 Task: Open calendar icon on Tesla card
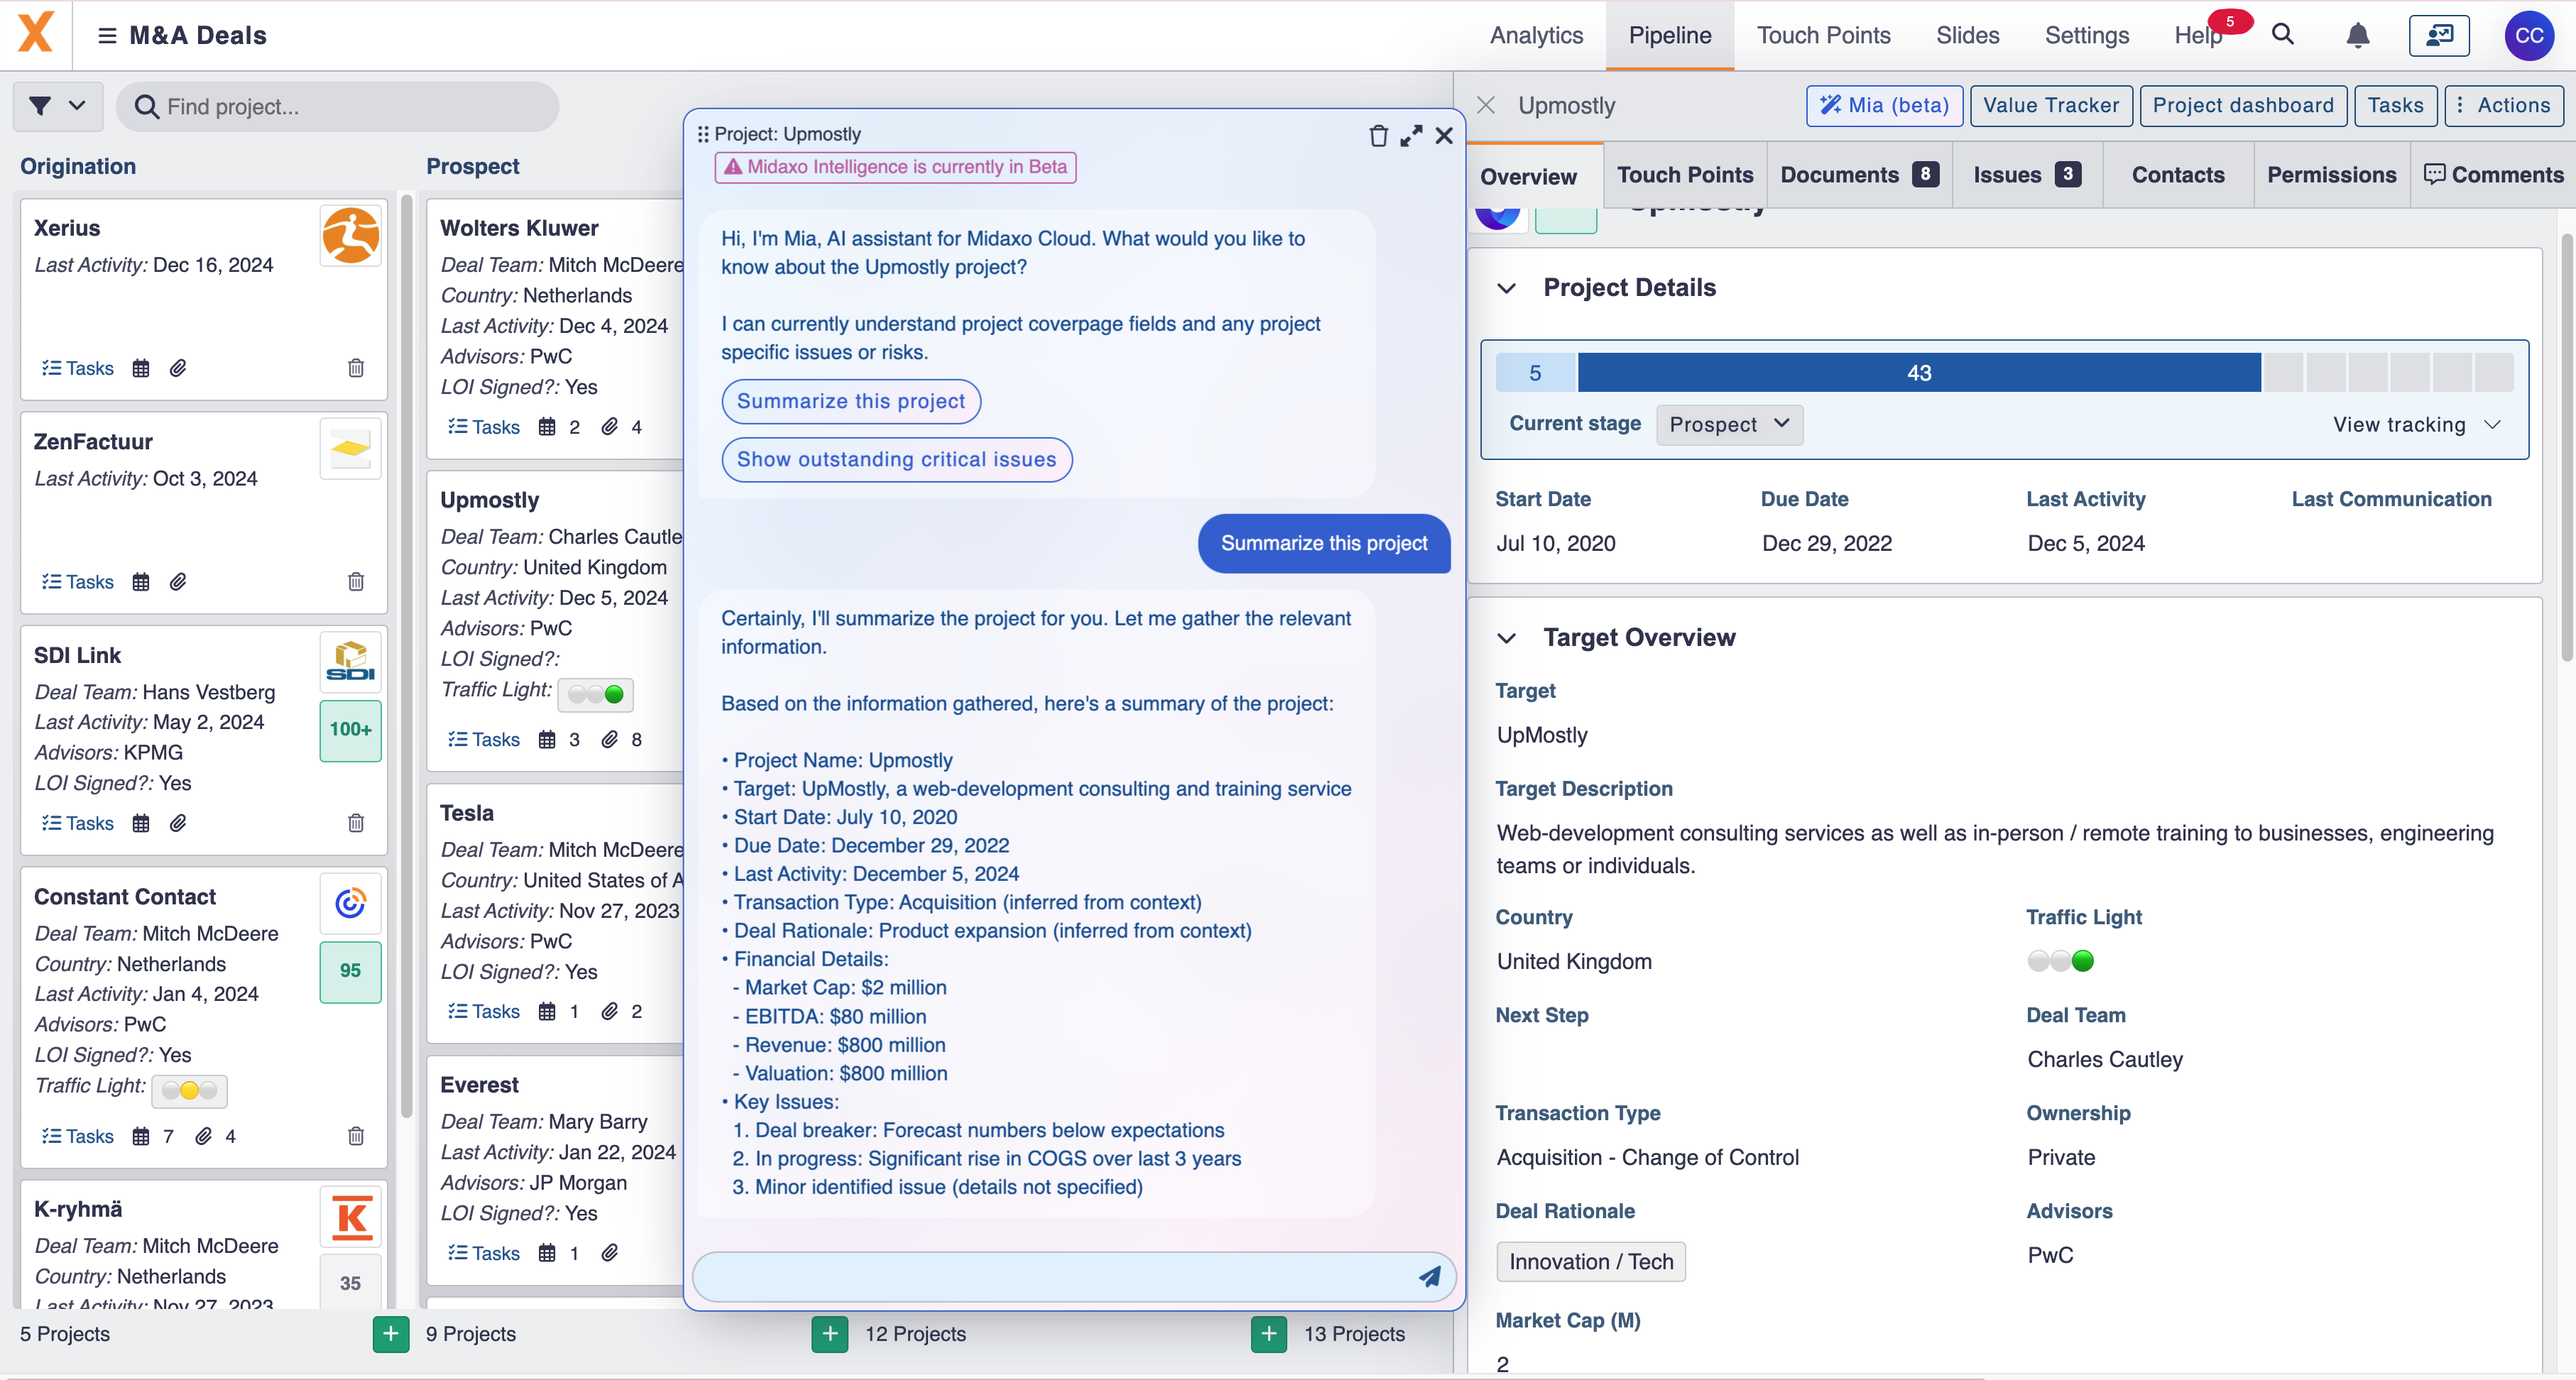[x=547, y=1012]
